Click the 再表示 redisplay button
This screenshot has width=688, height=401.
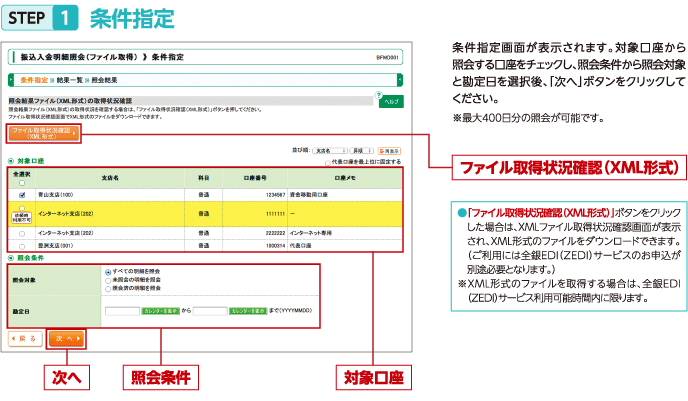pyautogui.click(x=389, y=149)
